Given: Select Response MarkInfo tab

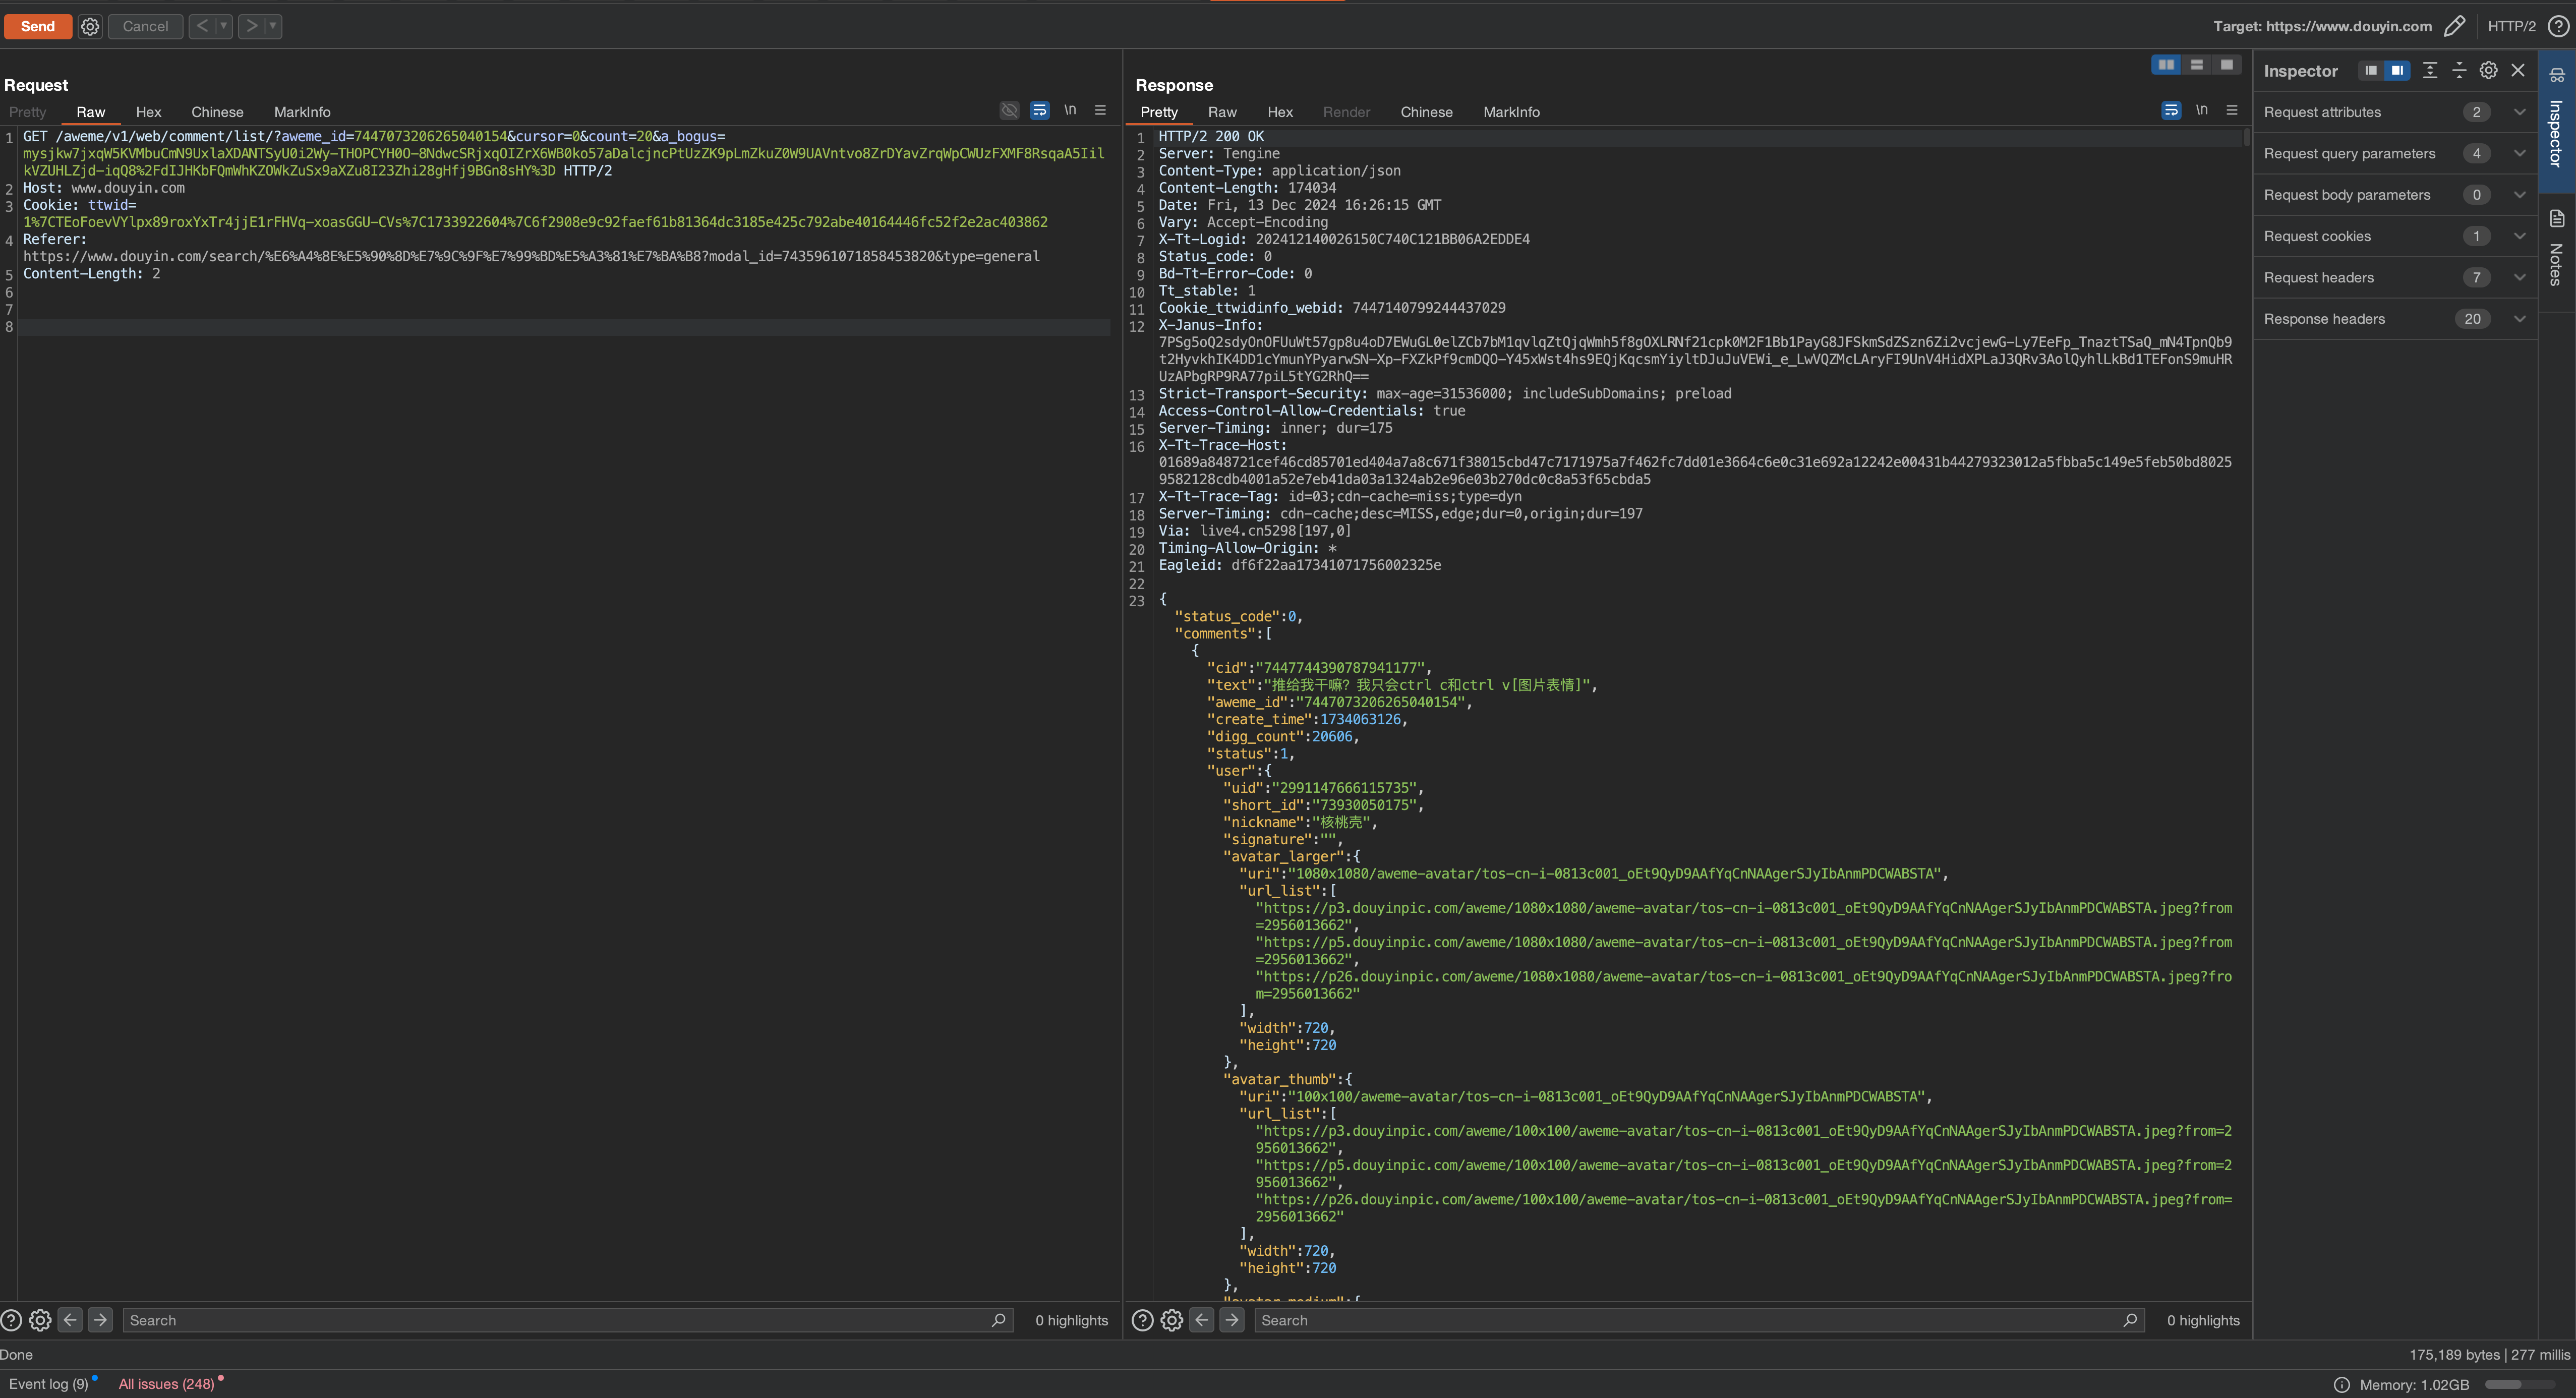Looking at the screenshot, I should click(1511, 112).
